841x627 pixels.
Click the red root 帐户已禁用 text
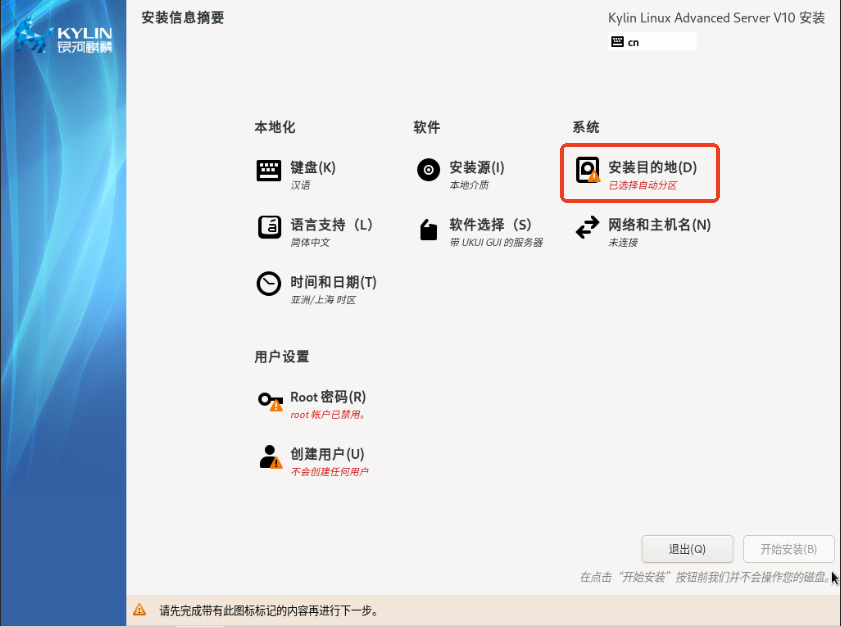(x=328, y=415)
